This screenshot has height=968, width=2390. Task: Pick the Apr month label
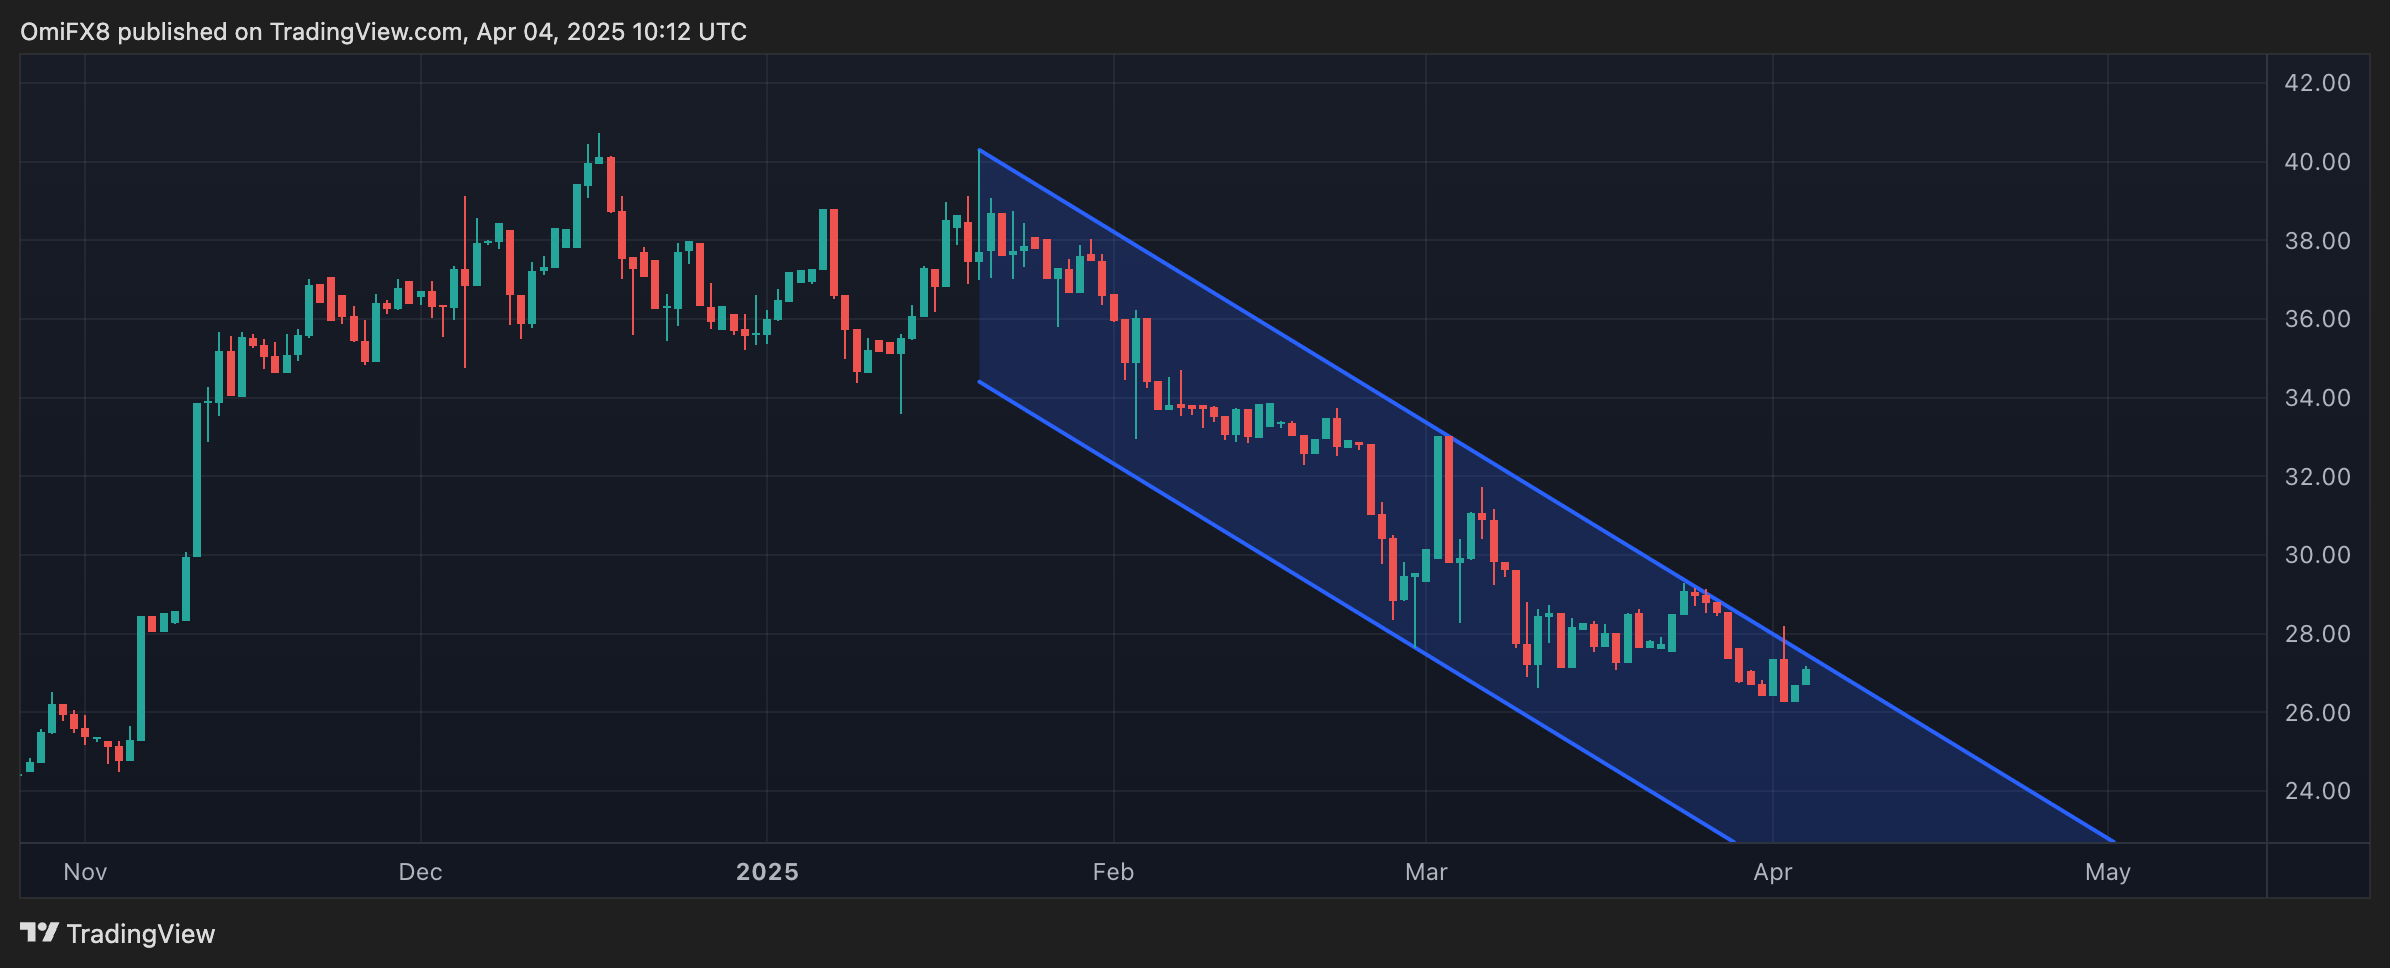point(1773,872)
